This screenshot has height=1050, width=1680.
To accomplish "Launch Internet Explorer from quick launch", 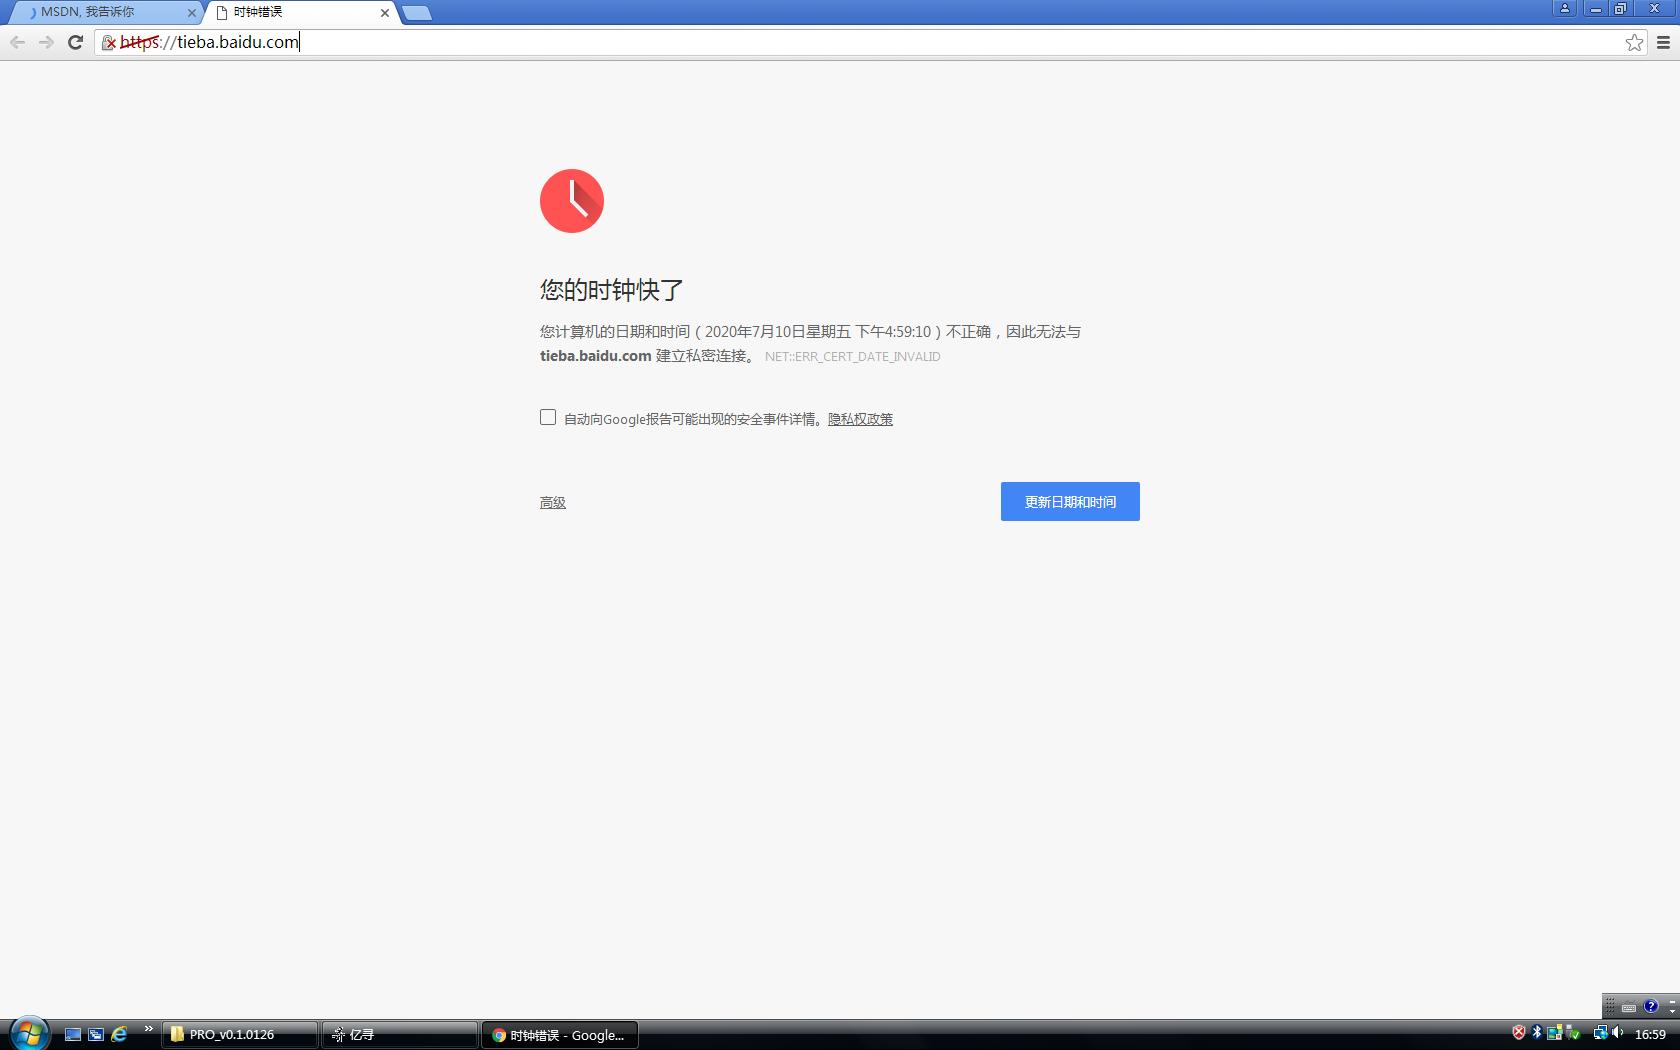I will (119, 1034).
